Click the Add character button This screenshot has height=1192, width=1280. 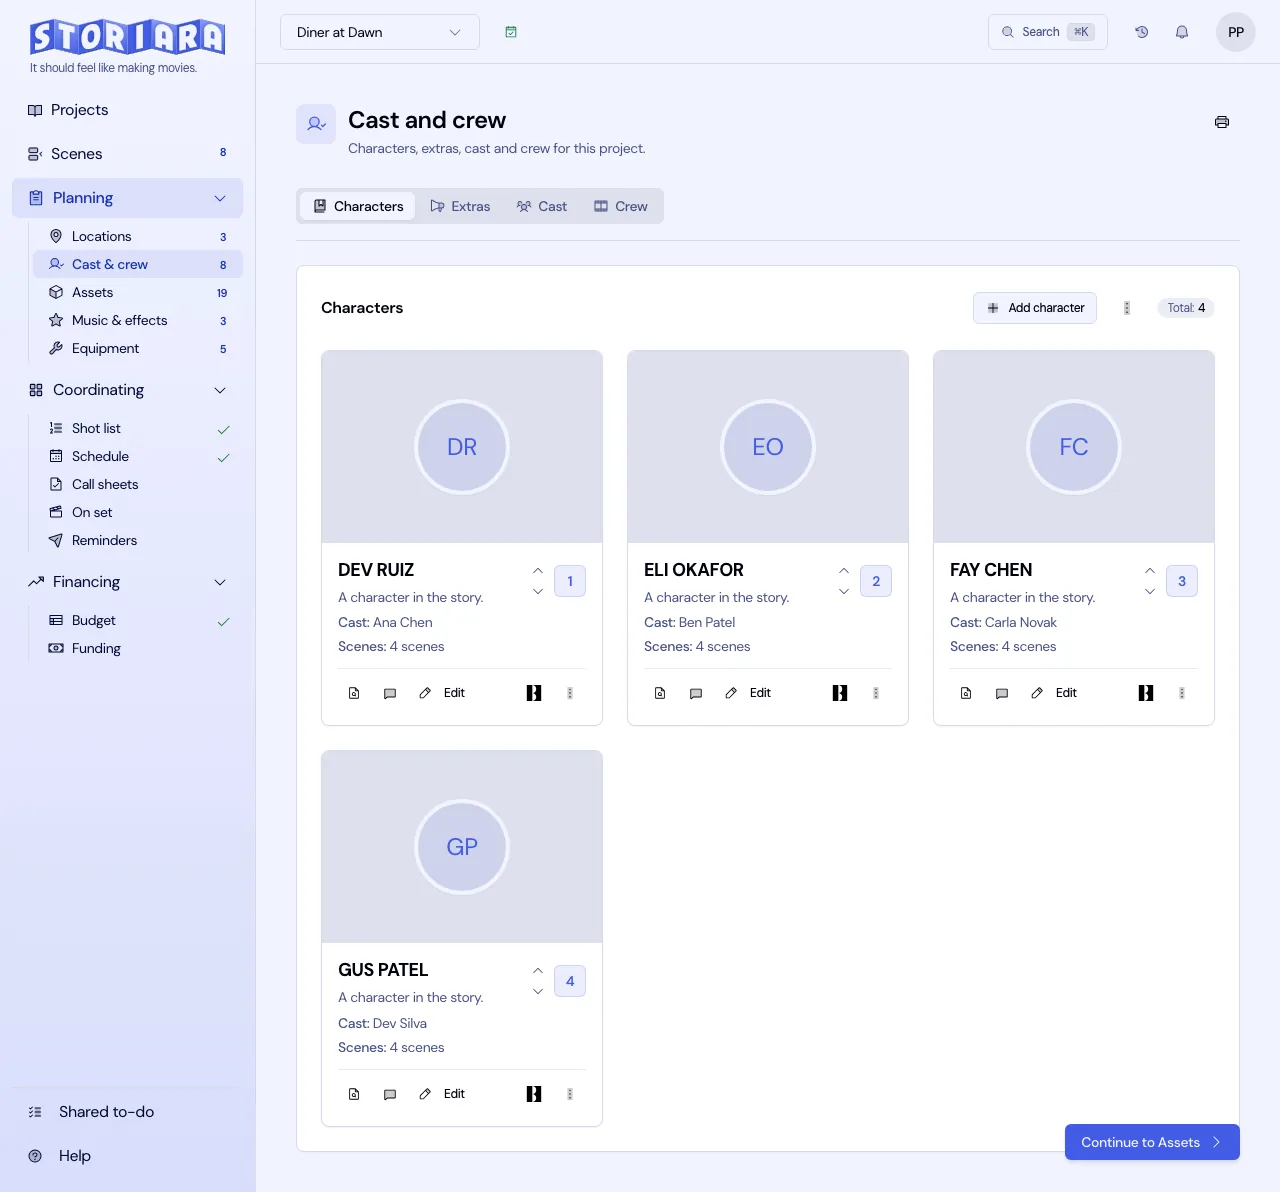point(1035,308)
